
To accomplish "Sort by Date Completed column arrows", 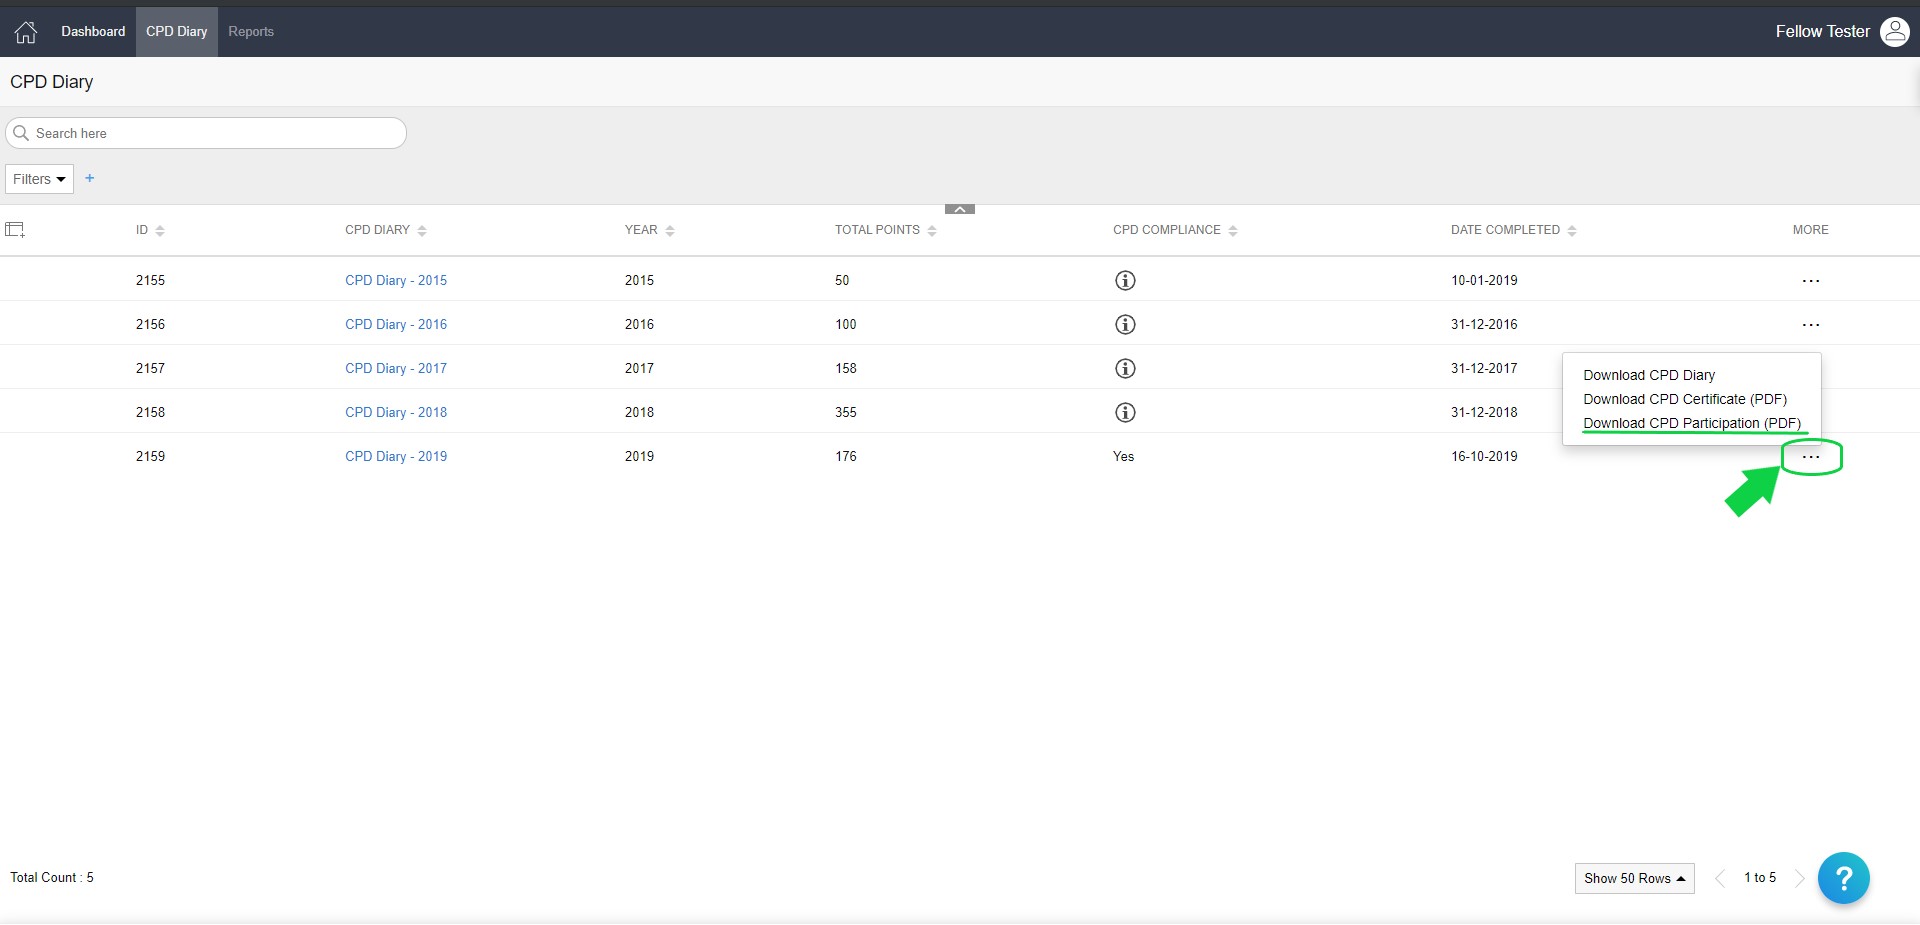I will click(1572, 231).
